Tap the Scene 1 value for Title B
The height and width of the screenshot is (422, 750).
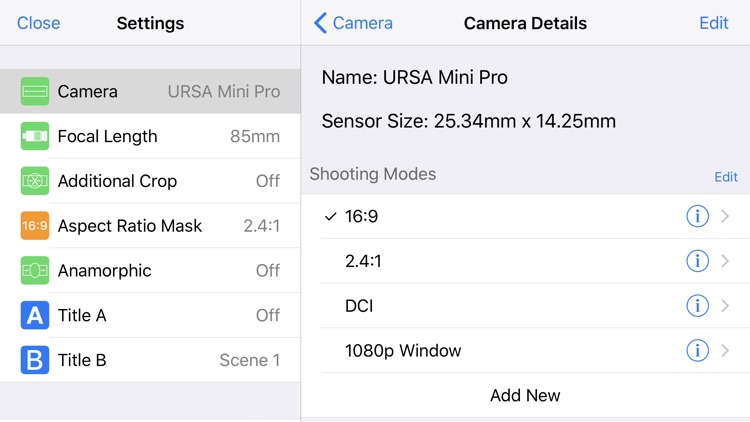click(x=250, y=360)
